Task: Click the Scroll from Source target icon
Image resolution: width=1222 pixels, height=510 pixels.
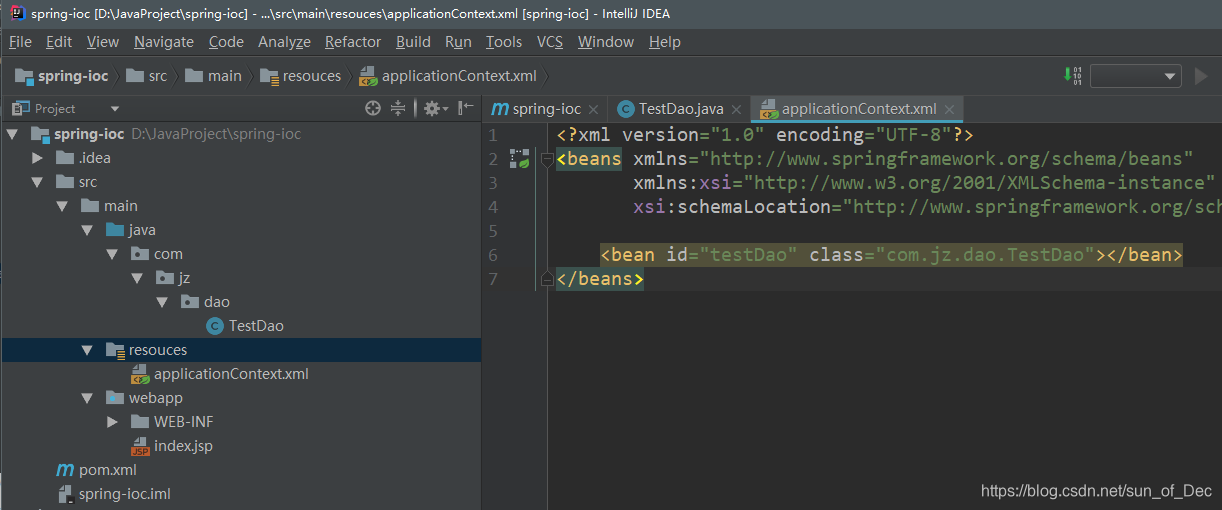Action: 373,108
